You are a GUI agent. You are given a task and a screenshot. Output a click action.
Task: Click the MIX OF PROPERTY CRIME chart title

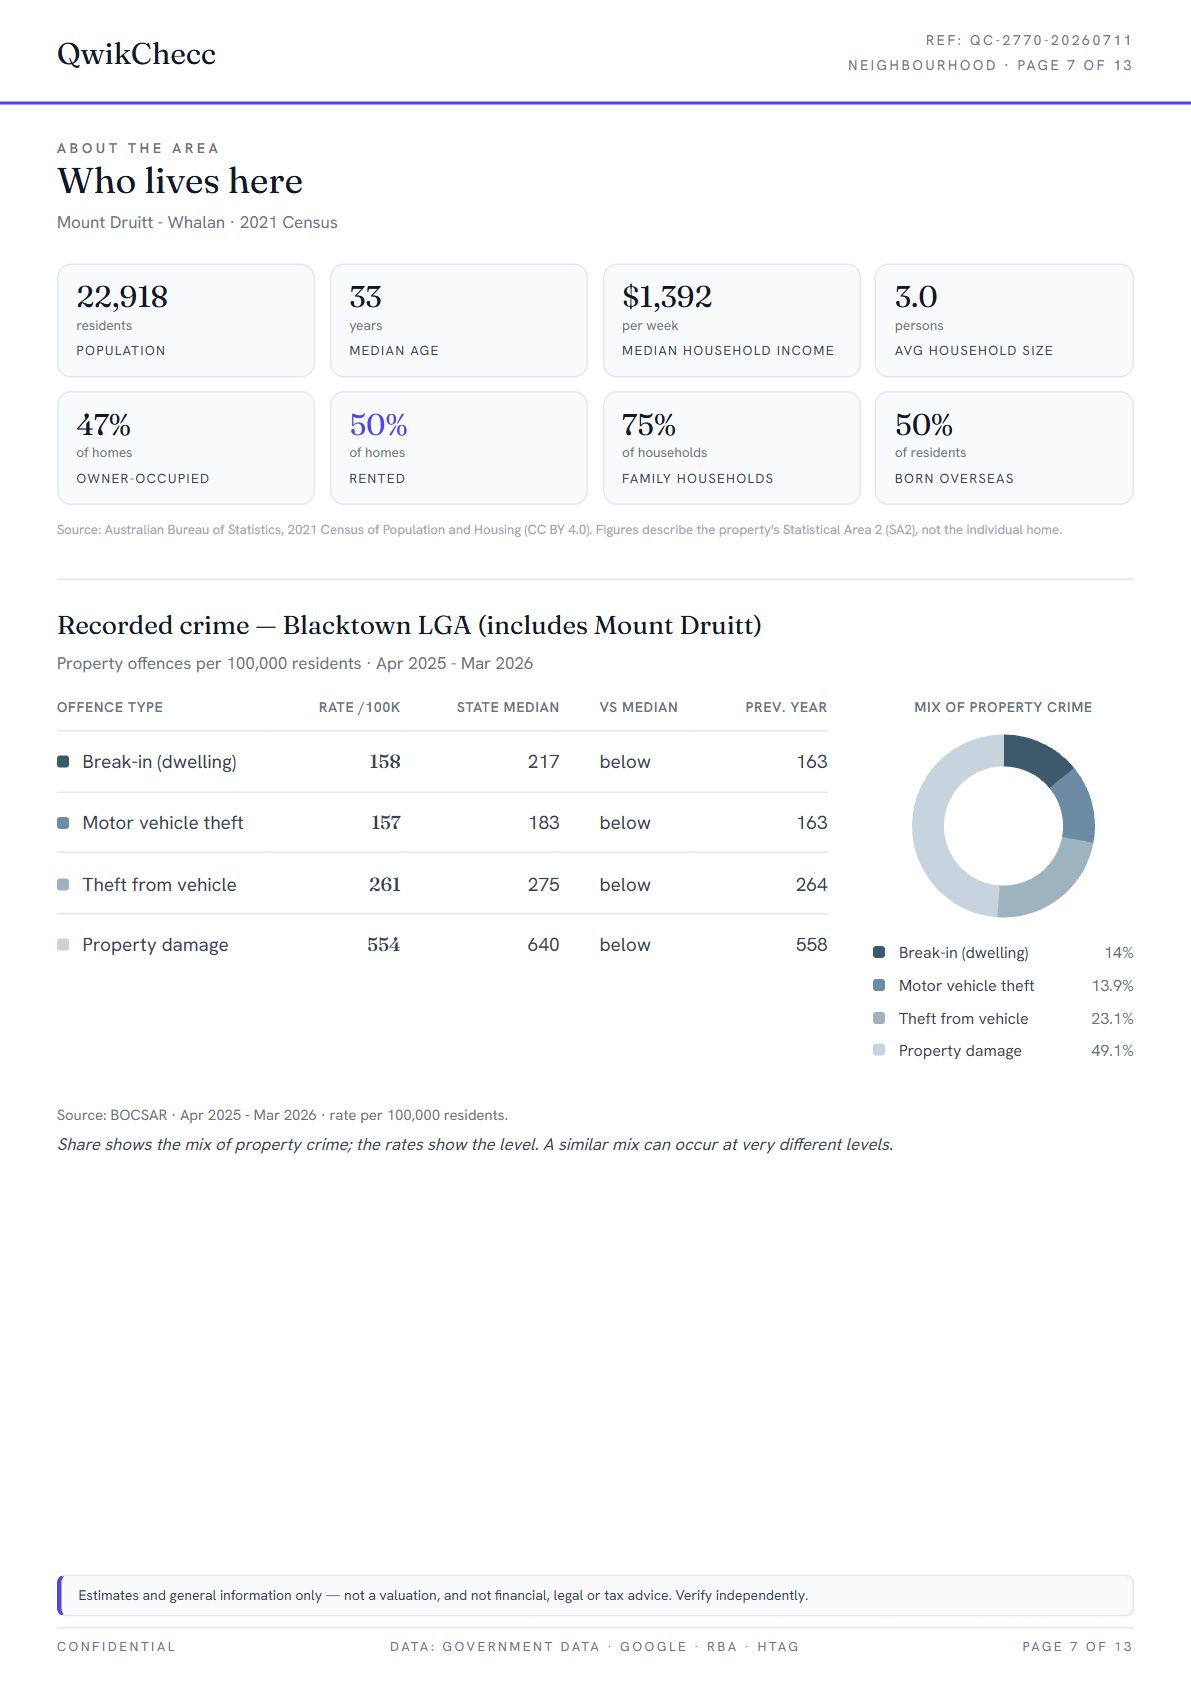(1003, 707)
